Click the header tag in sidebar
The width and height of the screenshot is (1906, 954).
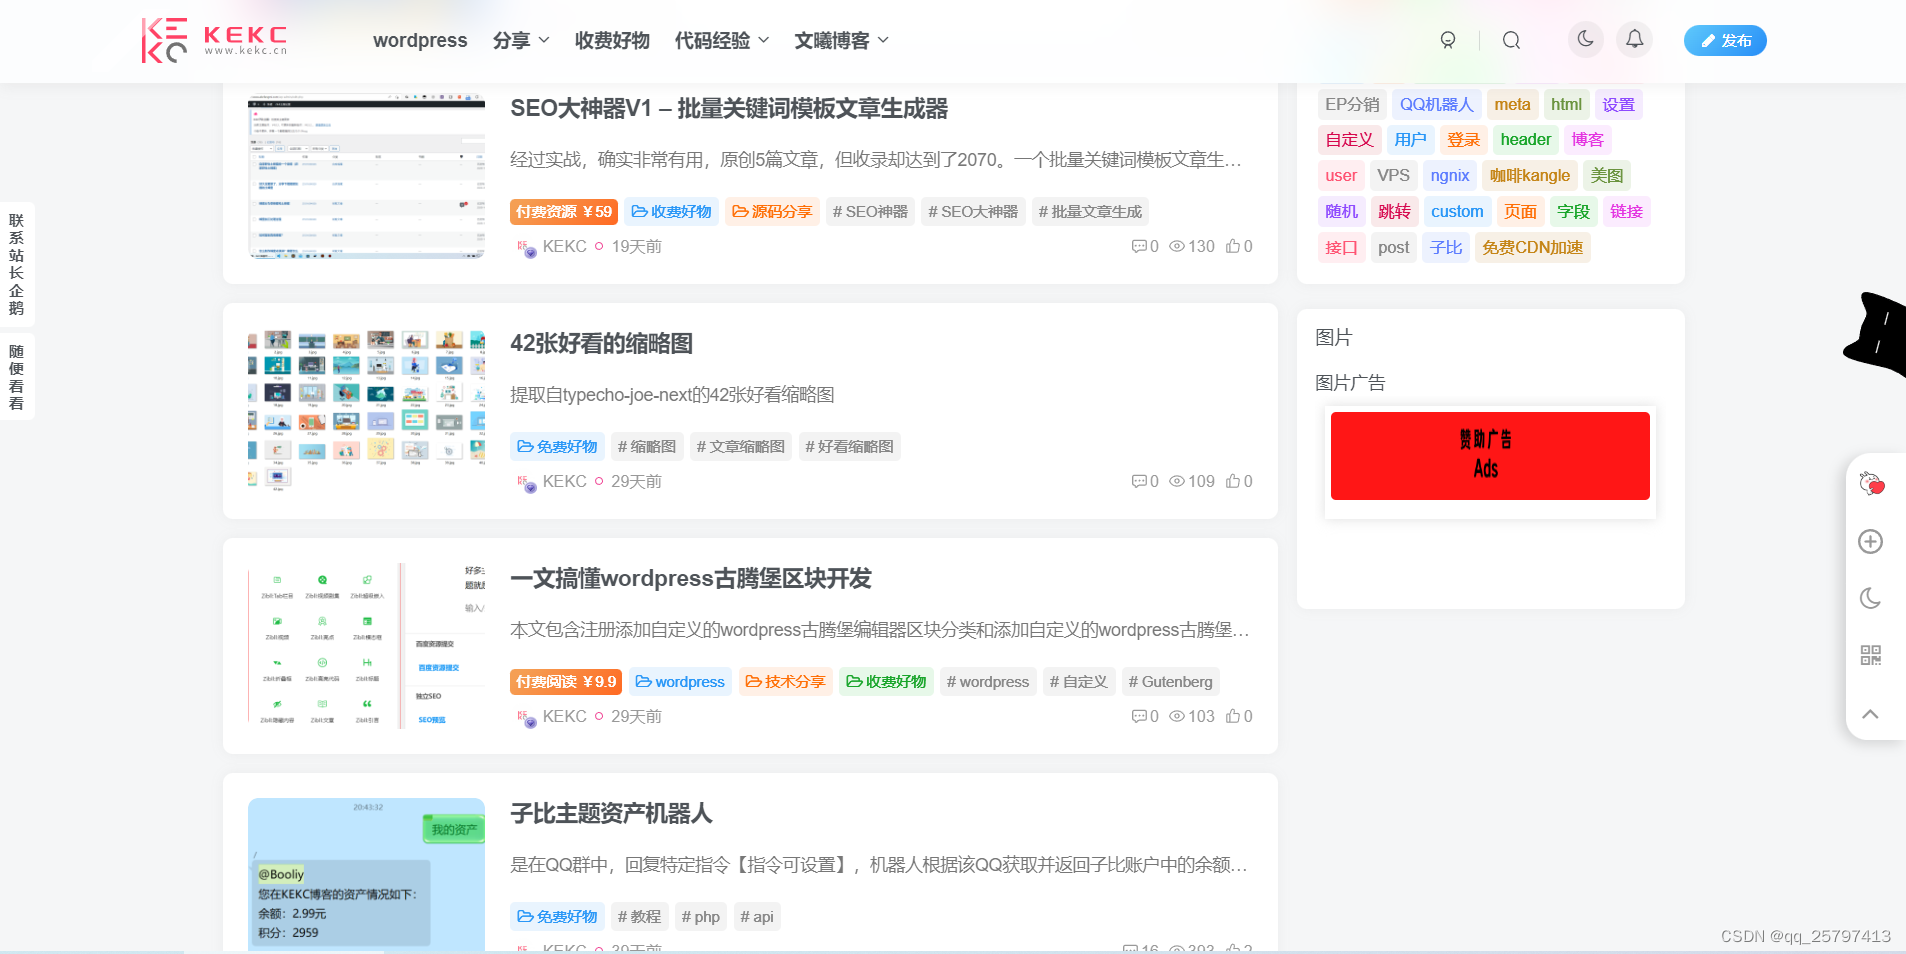(x=1526, y=139)
